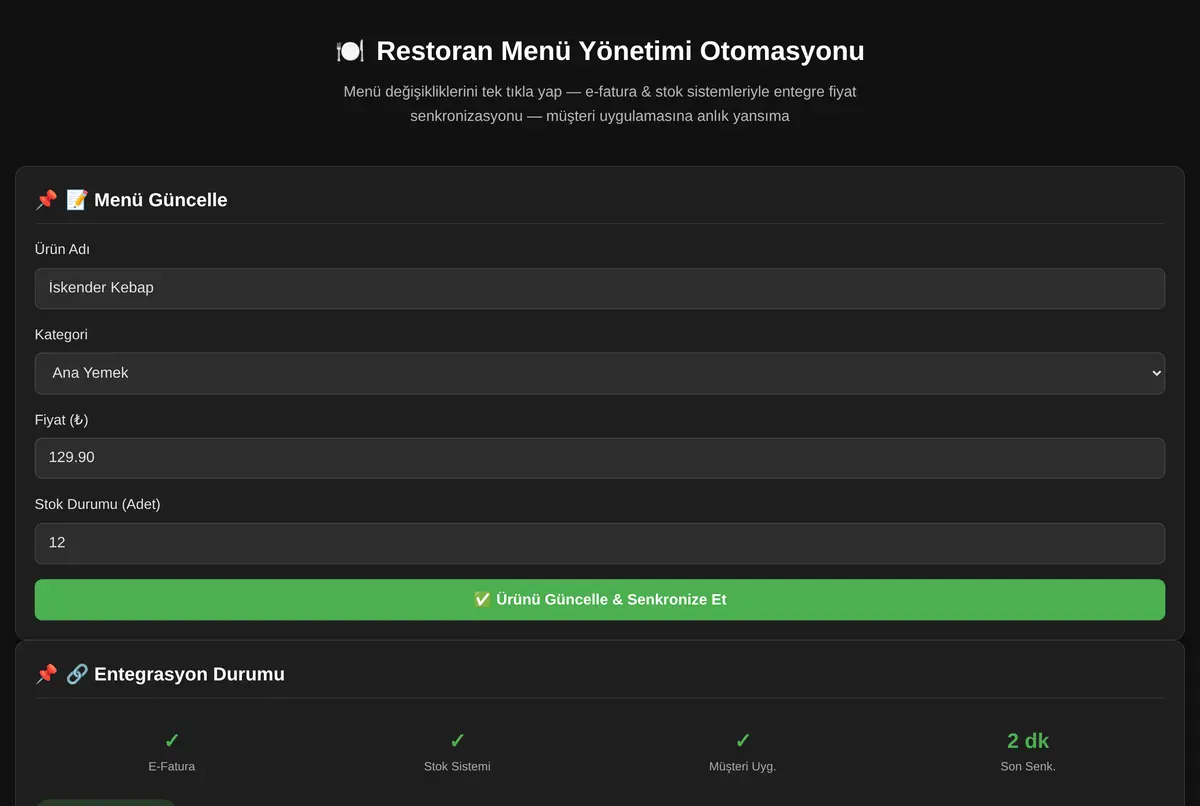Click the 2 dk sync time value
The height and width of the screenshot is (806, 1200).
coord(1028,741)
